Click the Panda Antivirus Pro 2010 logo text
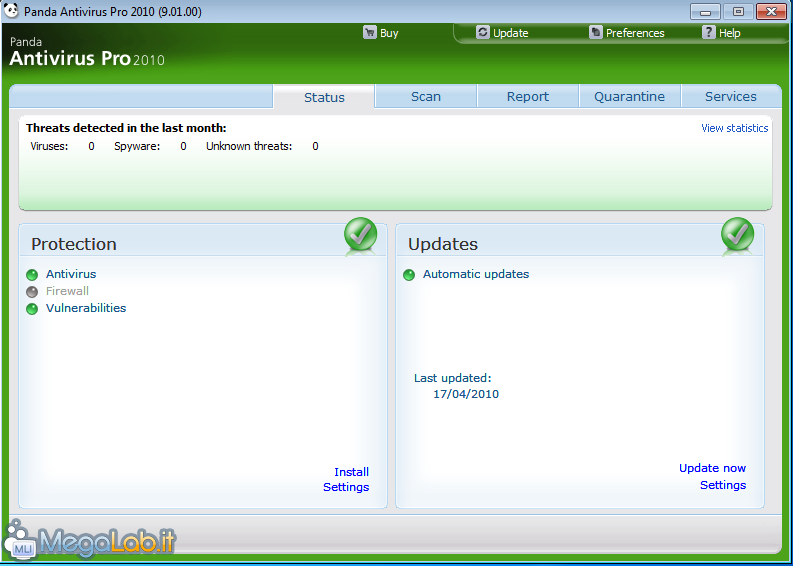This screenshot has height=566, width=793. (x=87, y=52)
